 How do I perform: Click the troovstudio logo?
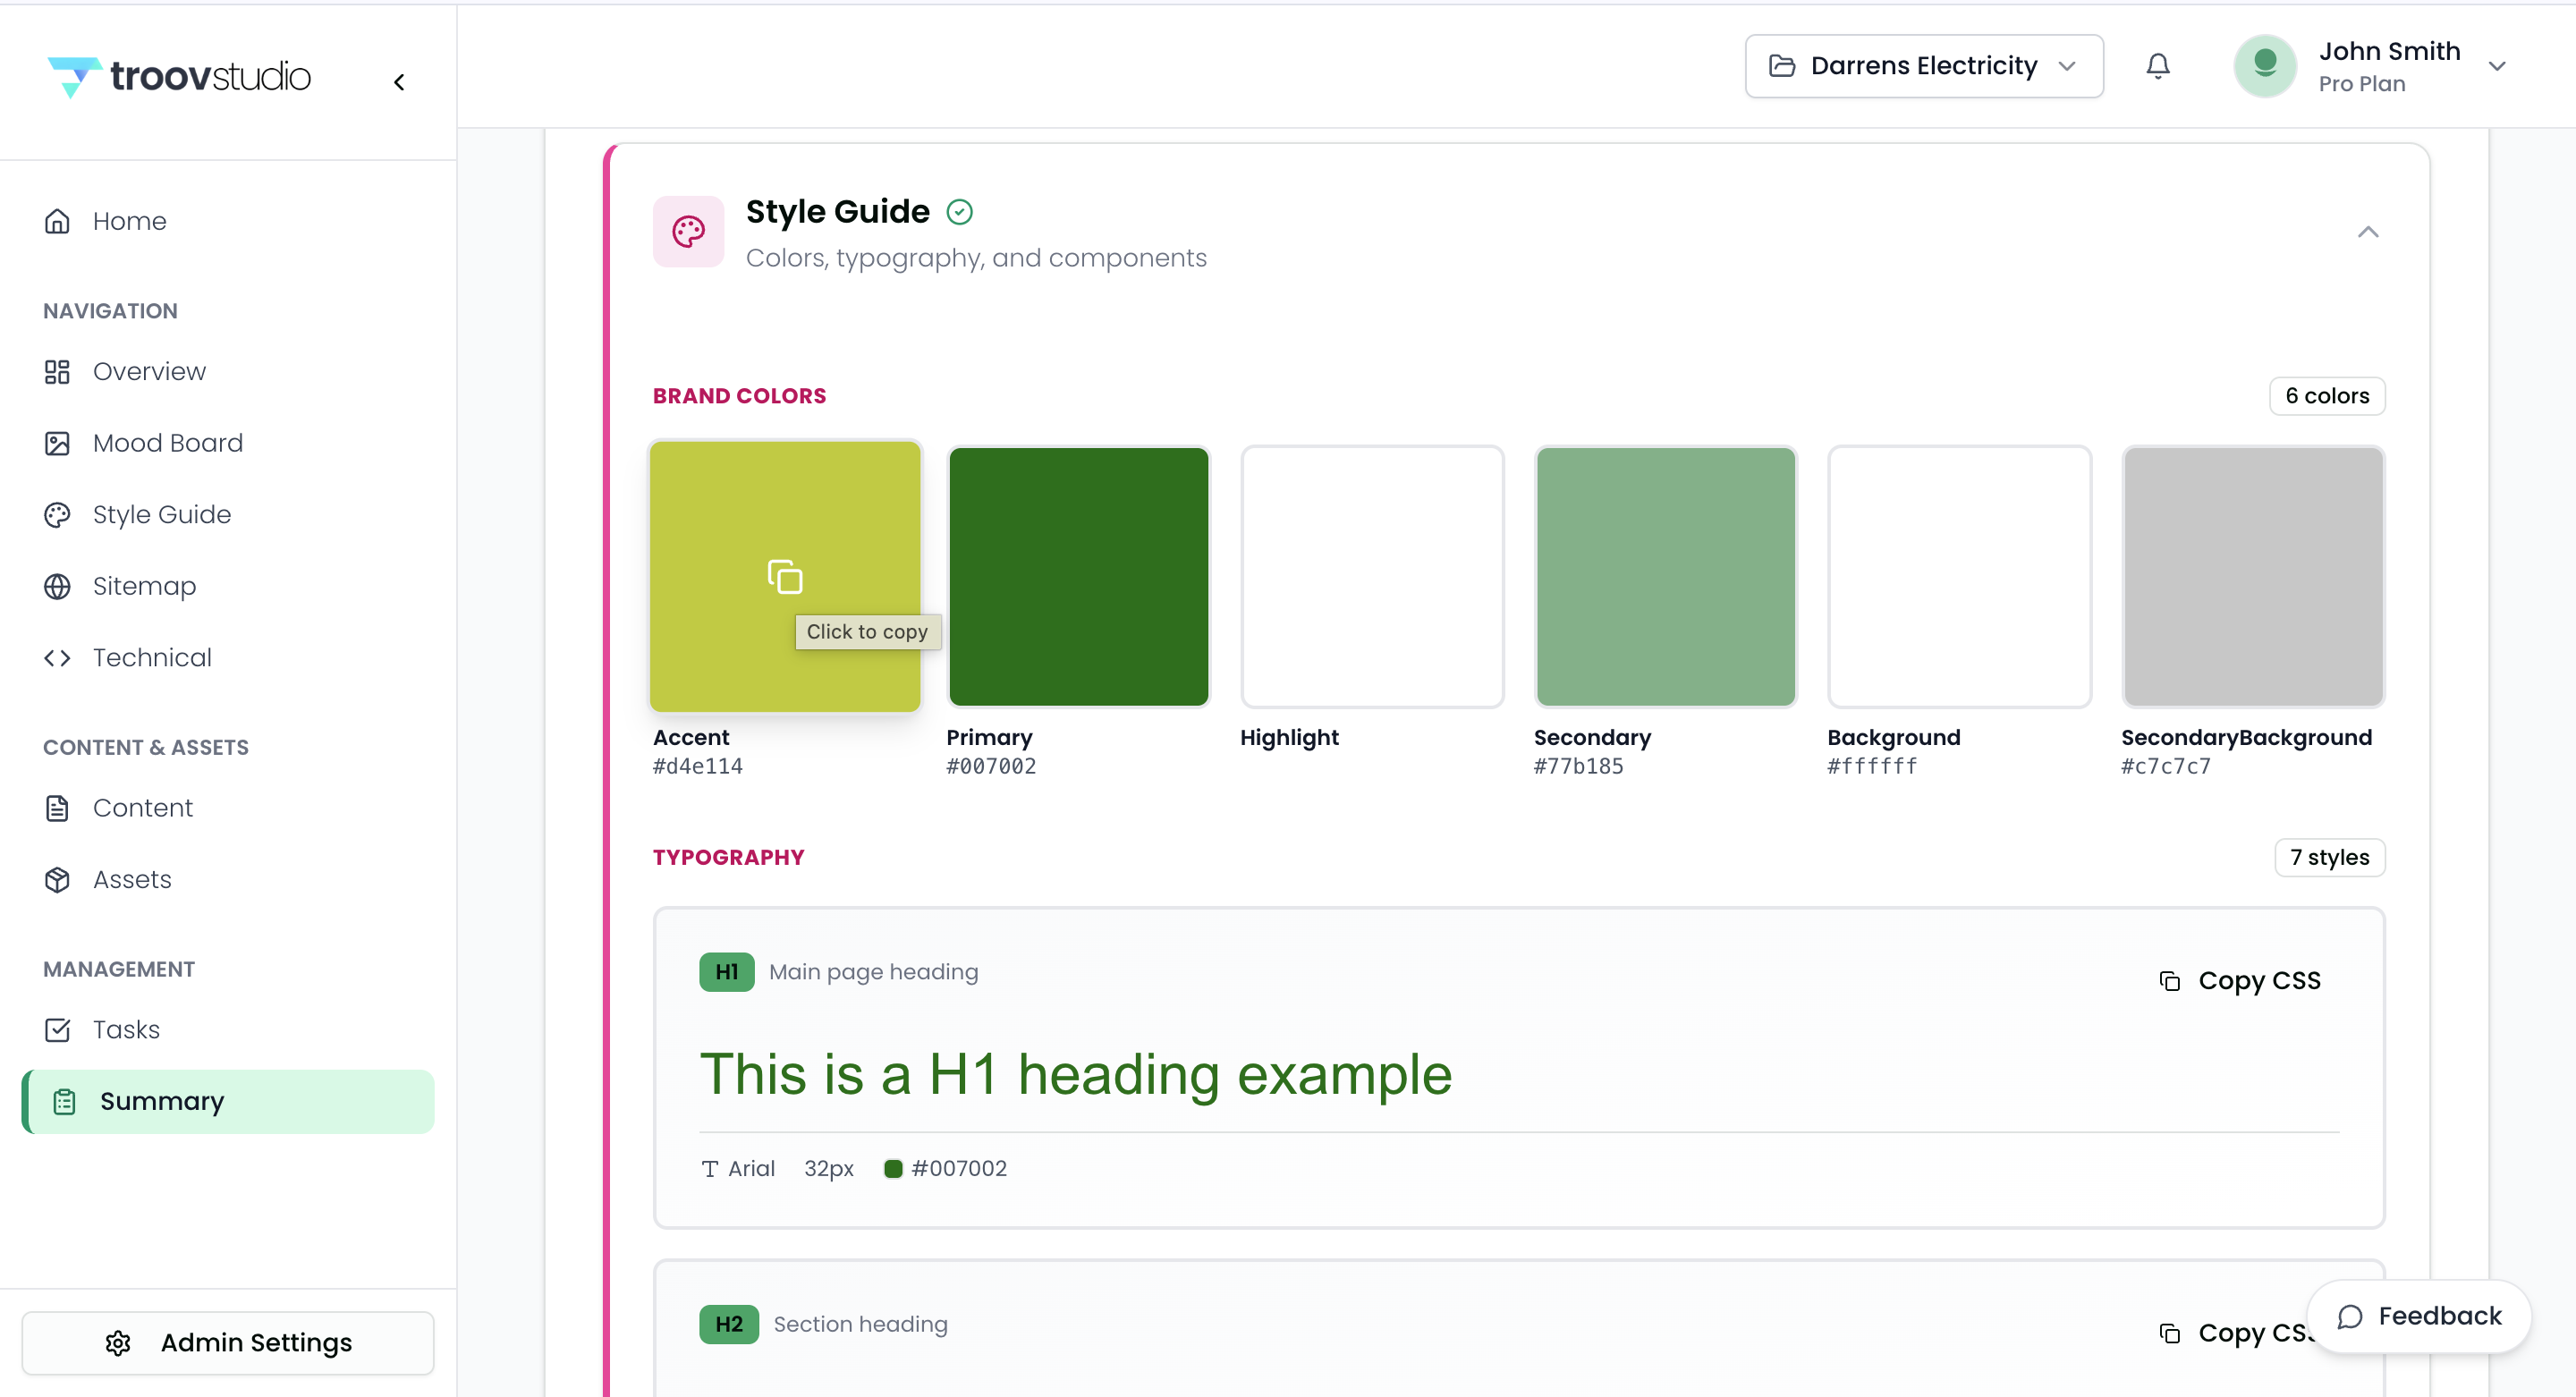(x=180, y=76)
